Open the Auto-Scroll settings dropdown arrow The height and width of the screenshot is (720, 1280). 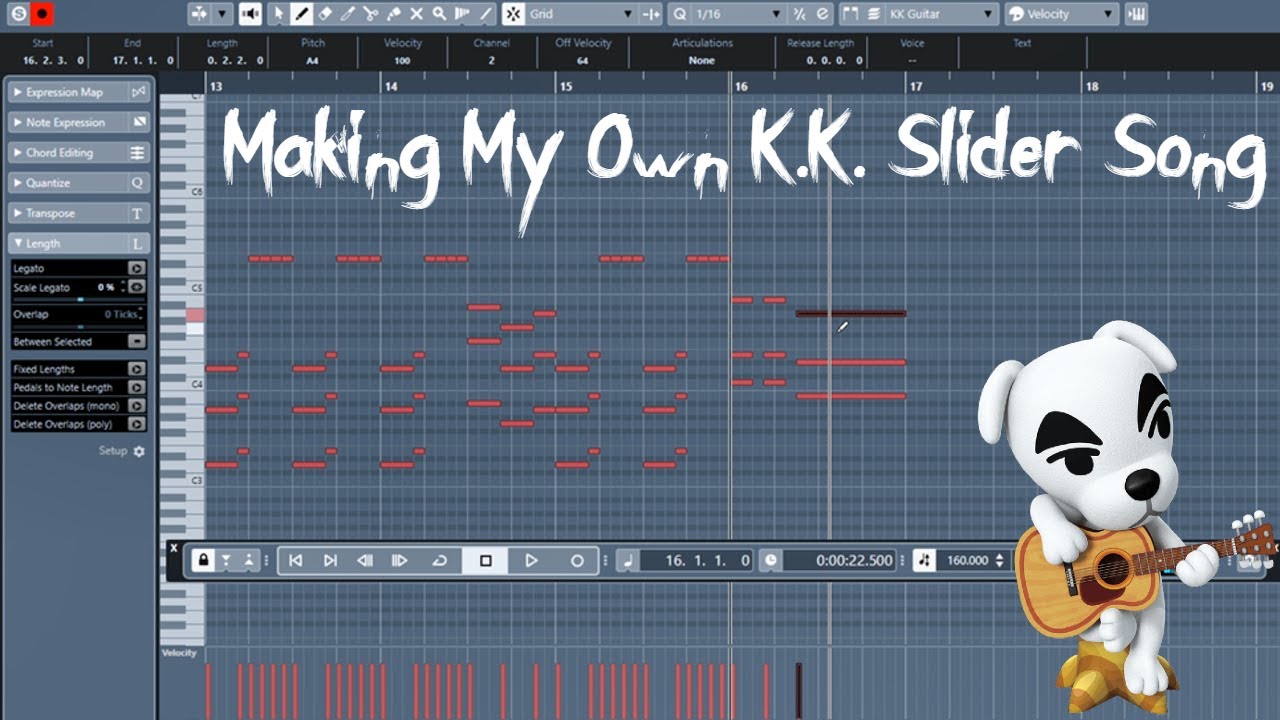coord(222,14)
